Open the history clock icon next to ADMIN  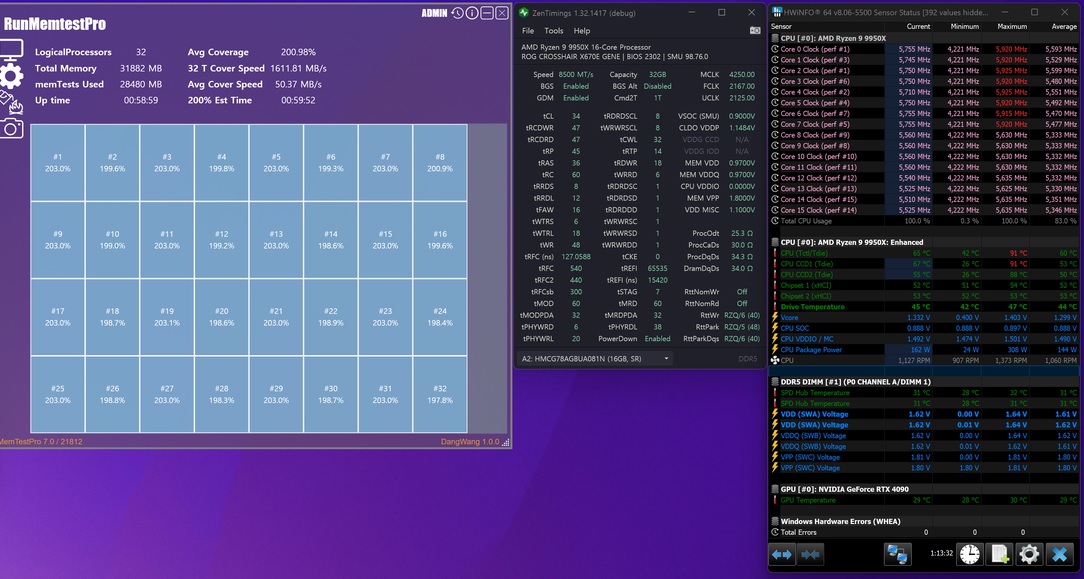pyautogui.click(x=458, y=13)
